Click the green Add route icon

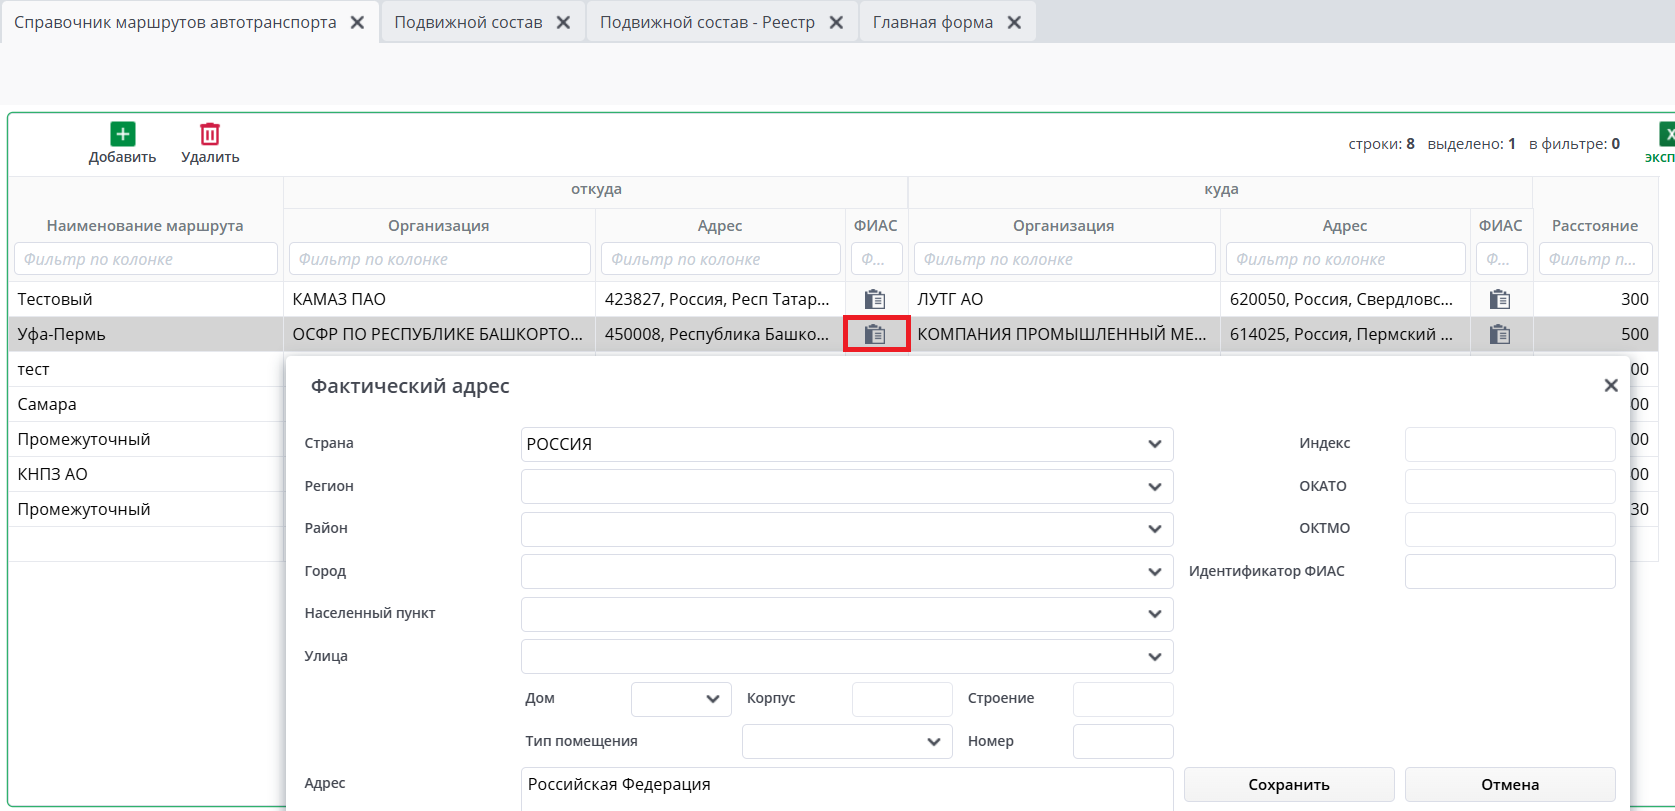(x=122, y=134)
